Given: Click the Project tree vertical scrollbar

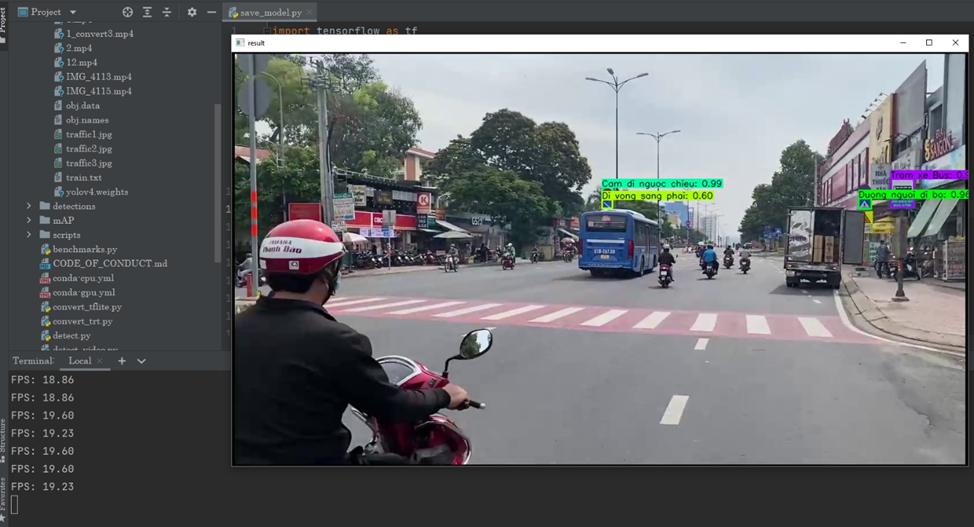Looking at the screenshot, I should point(217,183).
